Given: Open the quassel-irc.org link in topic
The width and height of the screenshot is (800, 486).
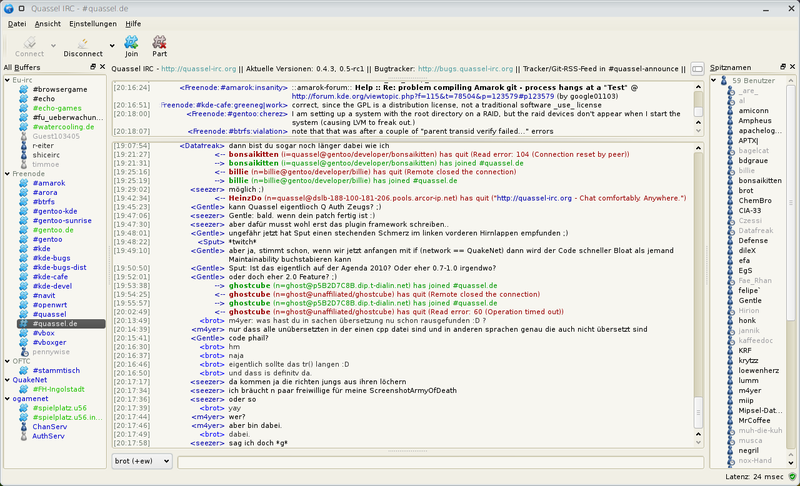Looking at the screenshot, I should point(198,69).
